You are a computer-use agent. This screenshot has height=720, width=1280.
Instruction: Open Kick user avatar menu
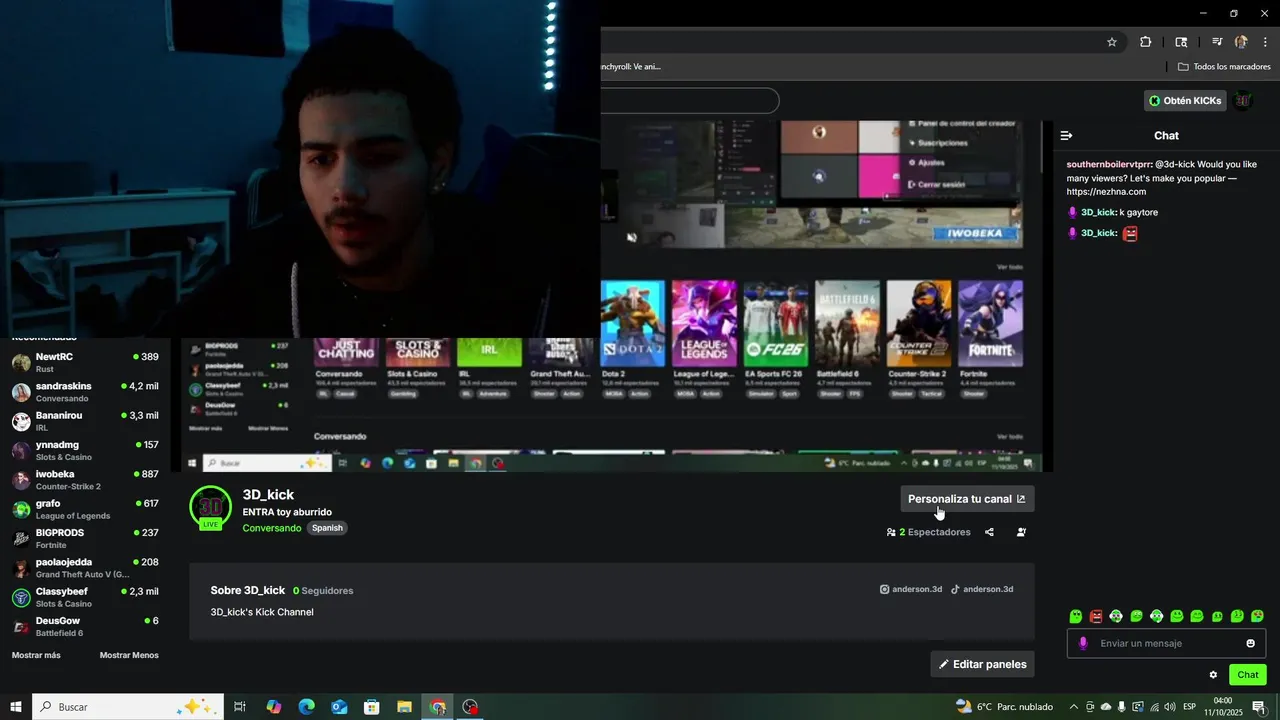[1243, 100]
